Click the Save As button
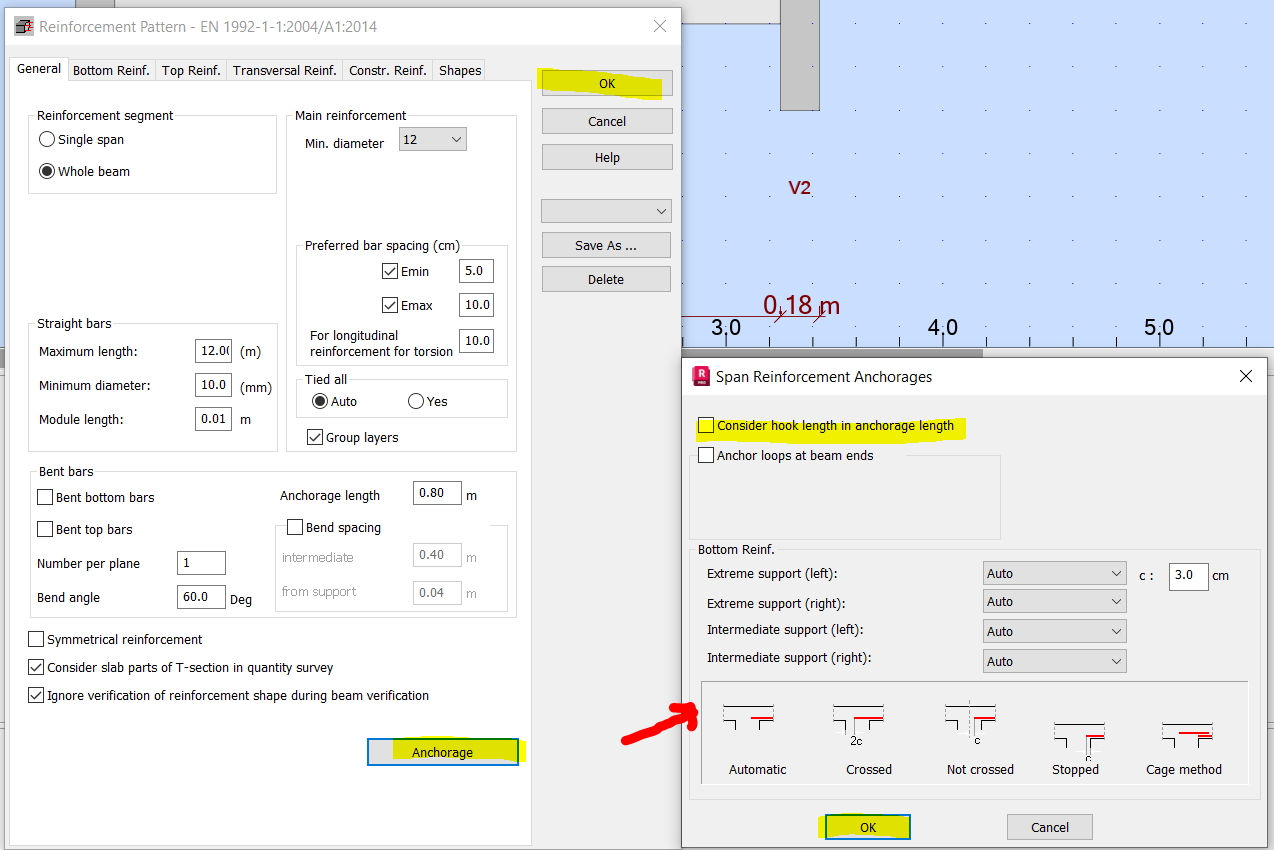The height and width of the screenshot is (850, 1274). pos(606,245)
